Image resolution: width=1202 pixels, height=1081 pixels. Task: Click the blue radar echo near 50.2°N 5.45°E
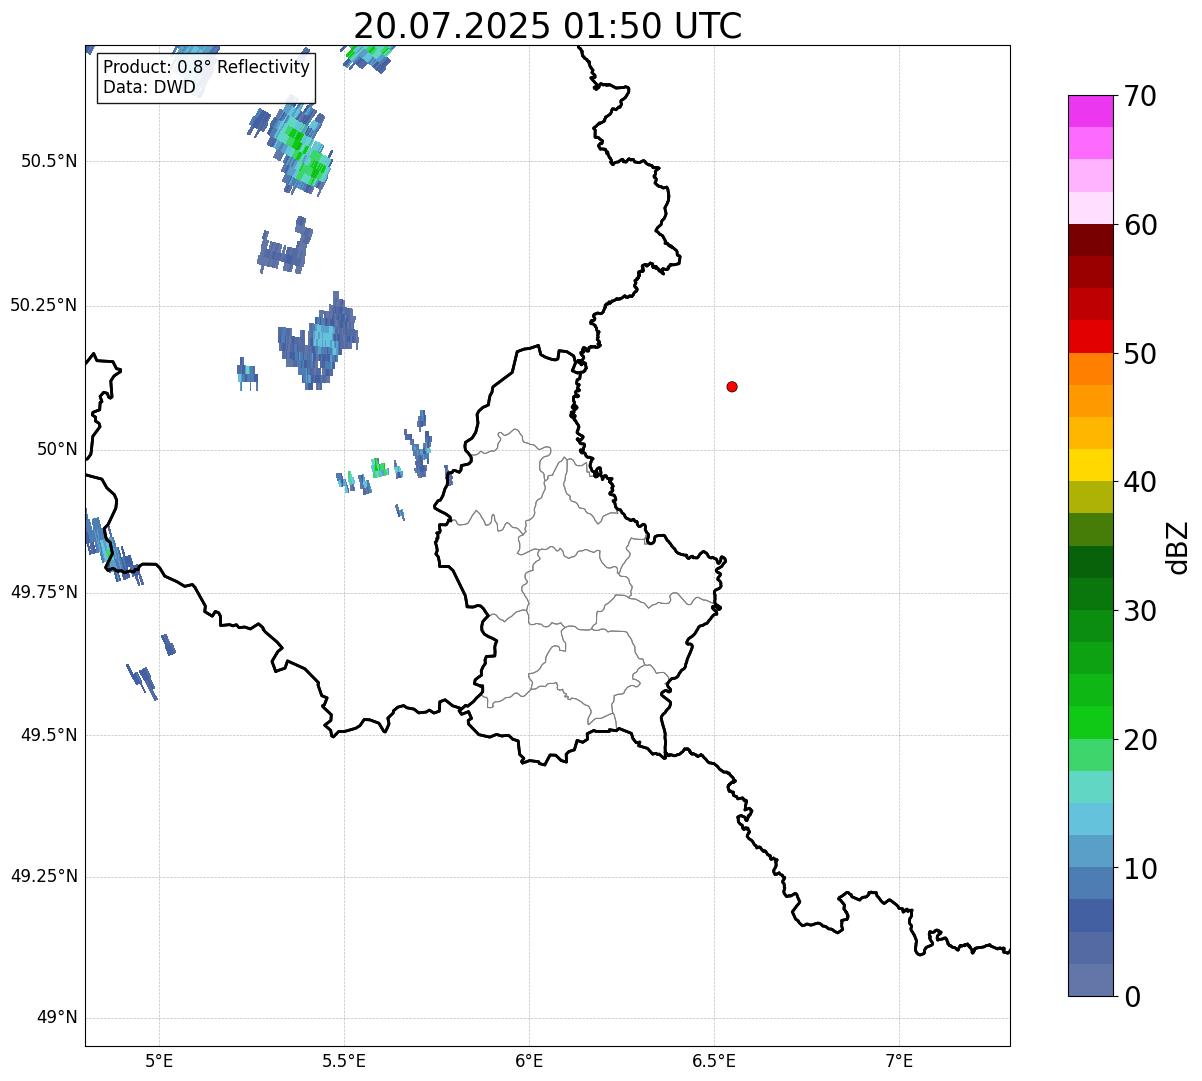point(319,340)
